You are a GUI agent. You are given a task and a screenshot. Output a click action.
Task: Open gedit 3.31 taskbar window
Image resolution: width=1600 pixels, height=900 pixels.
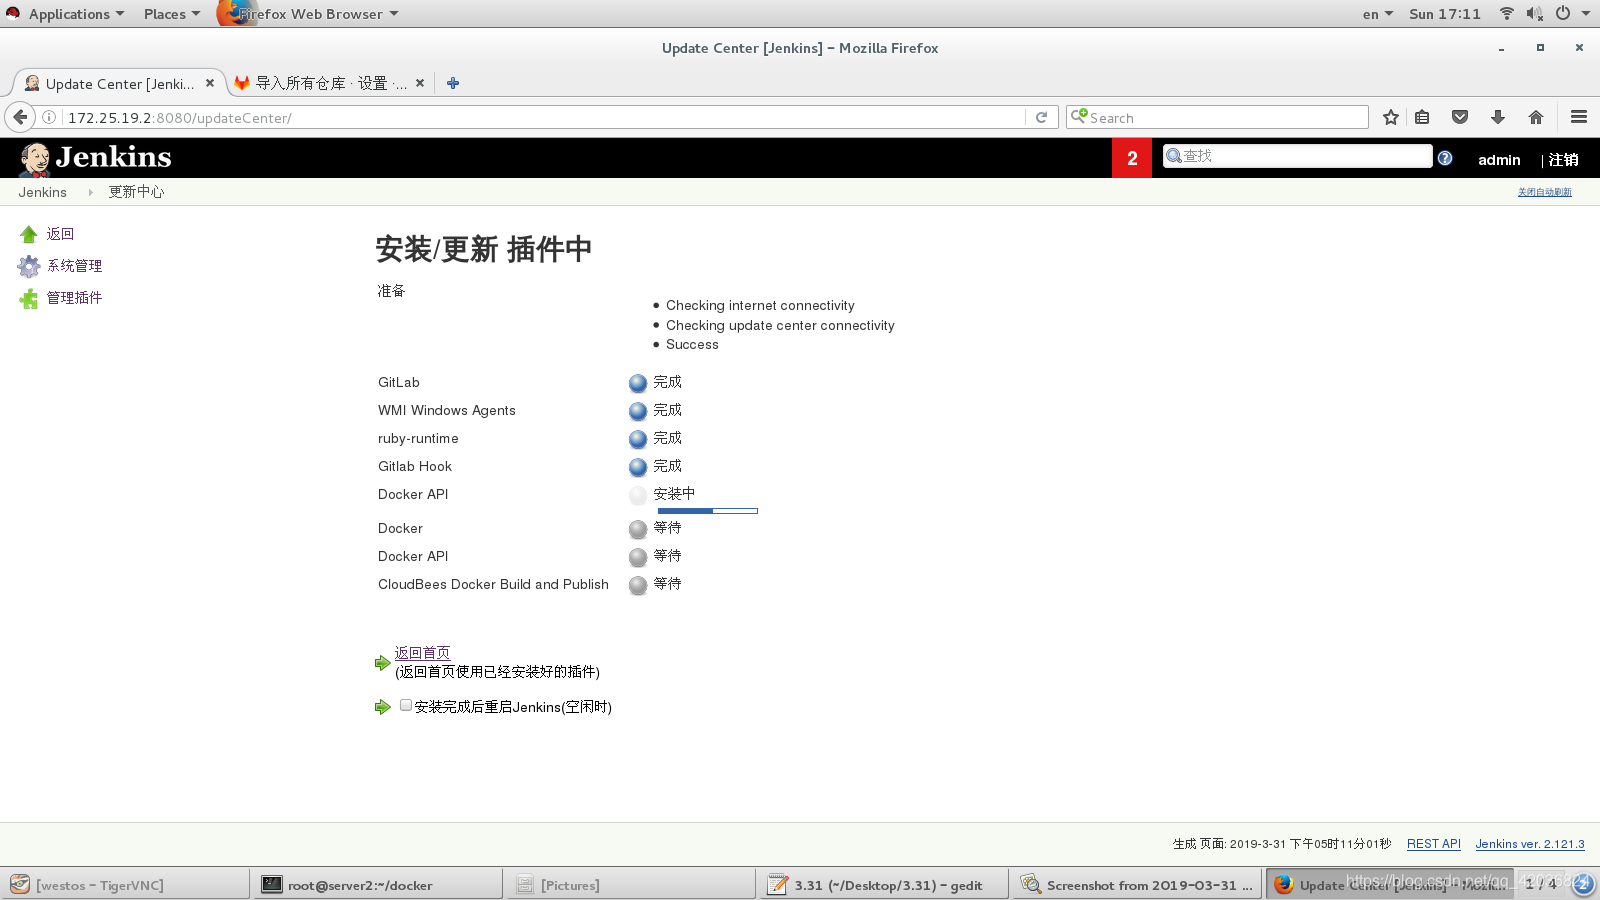(x=884, y=885)
